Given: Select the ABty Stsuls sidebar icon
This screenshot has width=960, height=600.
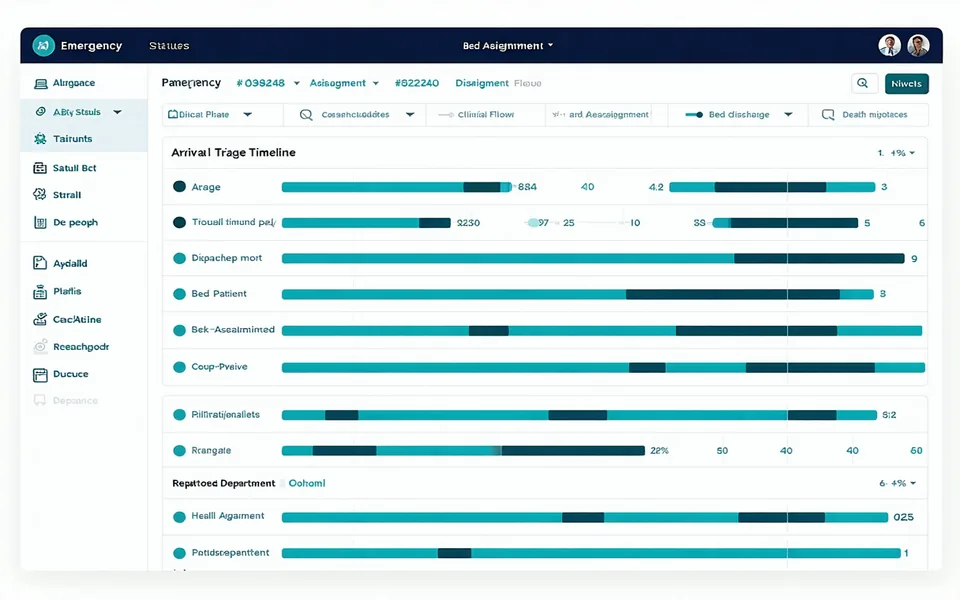Looking at the screenshot, I should (40, 111).
